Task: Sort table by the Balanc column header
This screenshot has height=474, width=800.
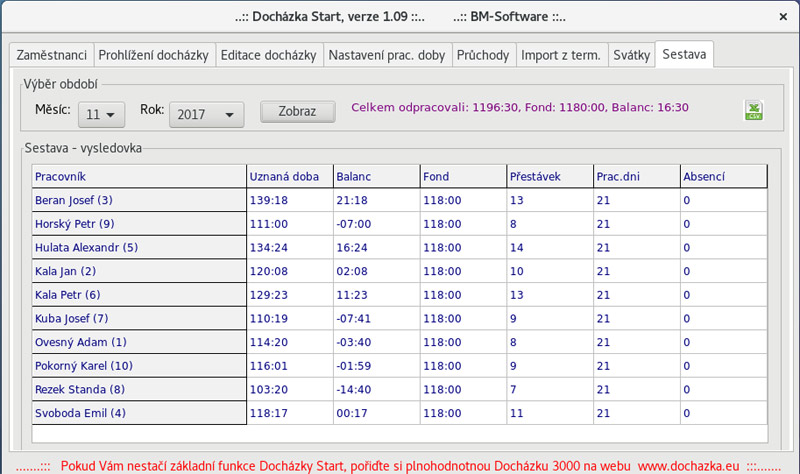Action: [x=376, y=177]
